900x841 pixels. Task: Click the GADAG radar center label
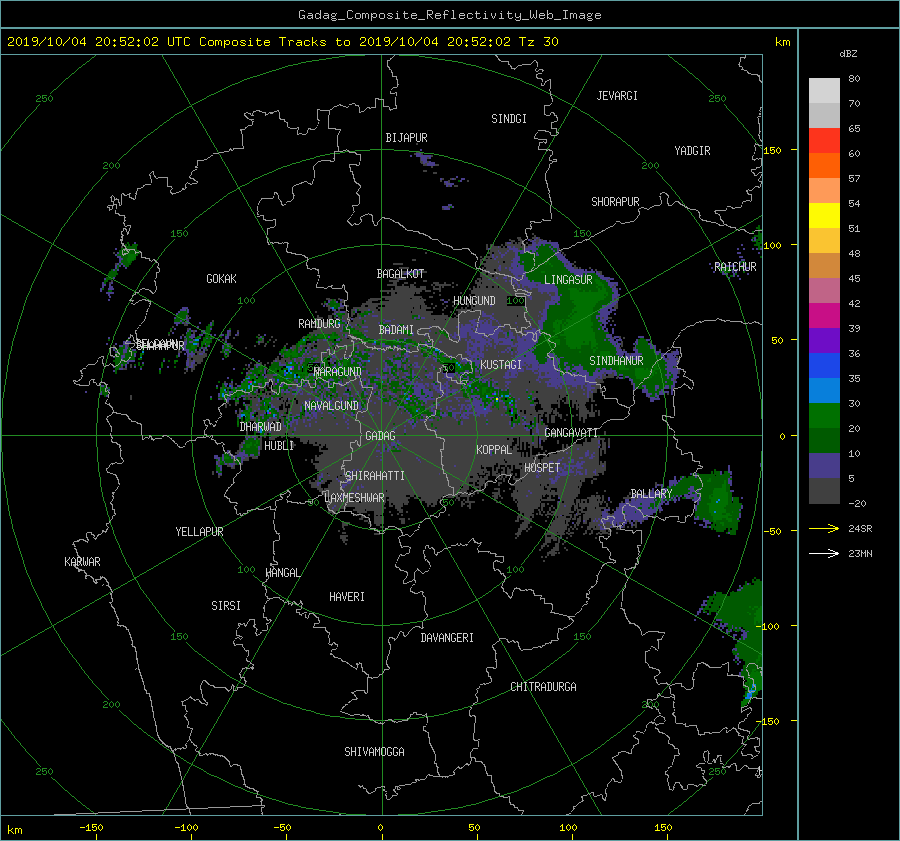pyautogui.click(x=380, y=436)
